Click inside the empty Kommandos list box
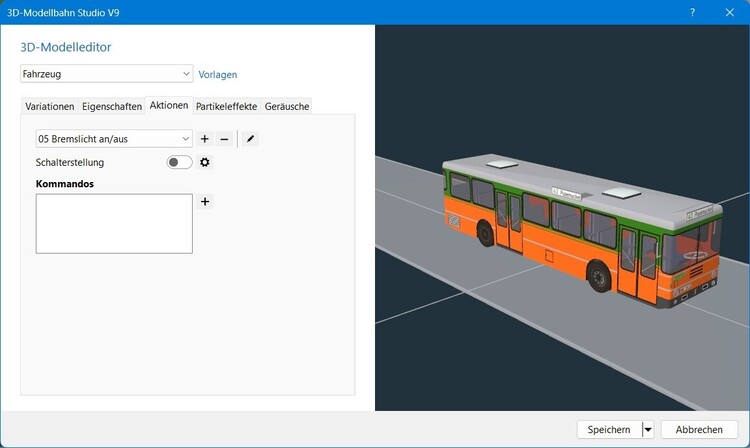This screenshot has width=750, height=448. pos(114,224)
